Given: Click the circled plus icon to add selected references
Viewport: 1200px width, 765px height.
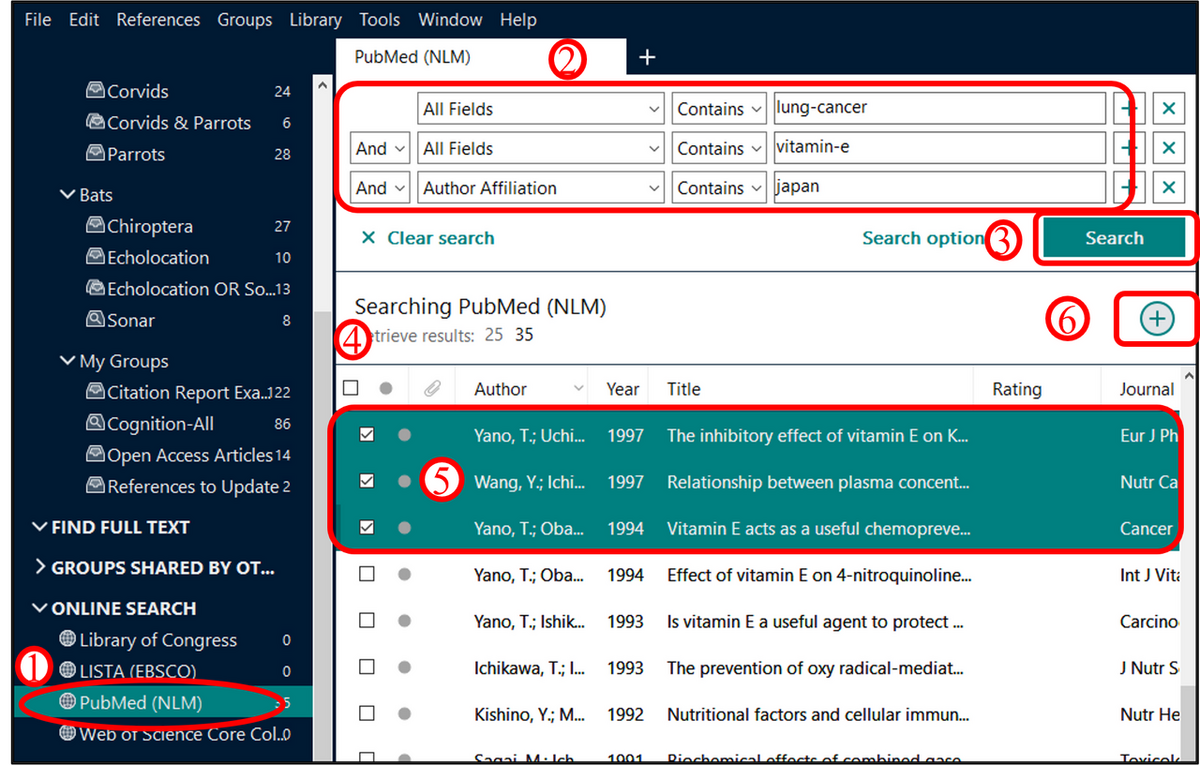Looking at the screenshot, I should click(1156, 318).
